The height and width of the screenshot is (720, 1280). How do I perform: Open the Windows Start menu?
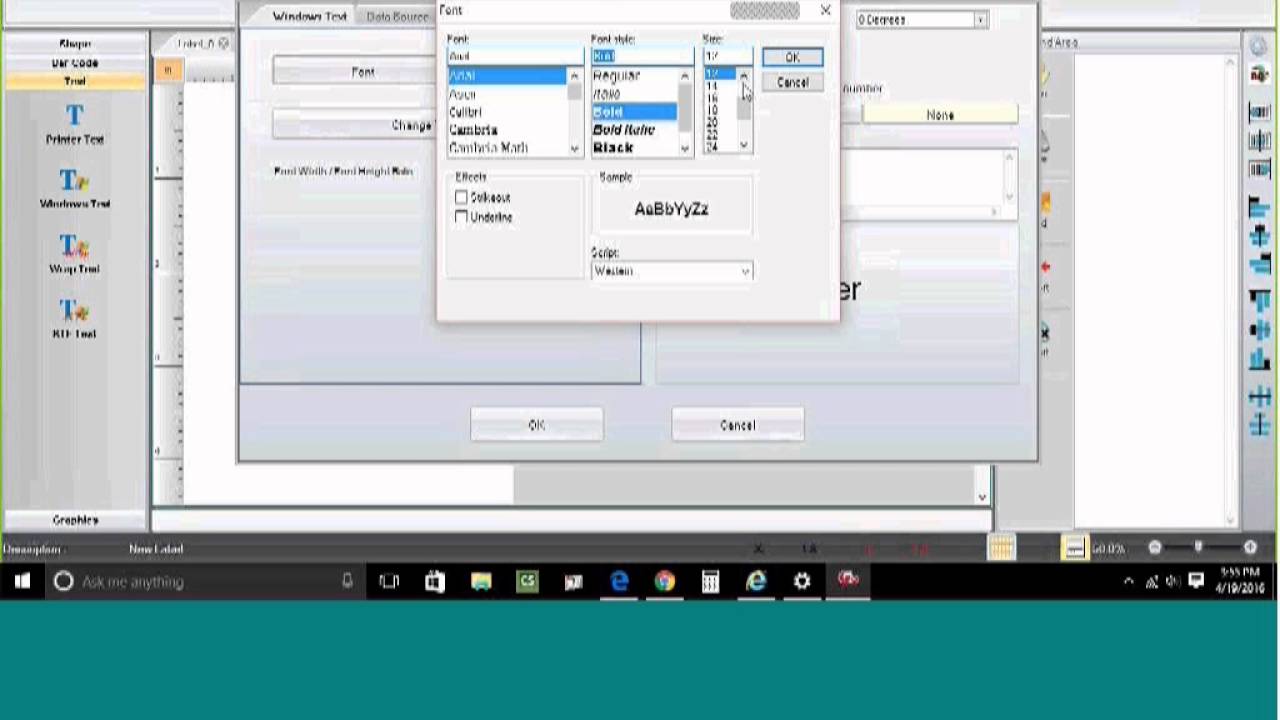pyautogui.click(x=22, y=581)
